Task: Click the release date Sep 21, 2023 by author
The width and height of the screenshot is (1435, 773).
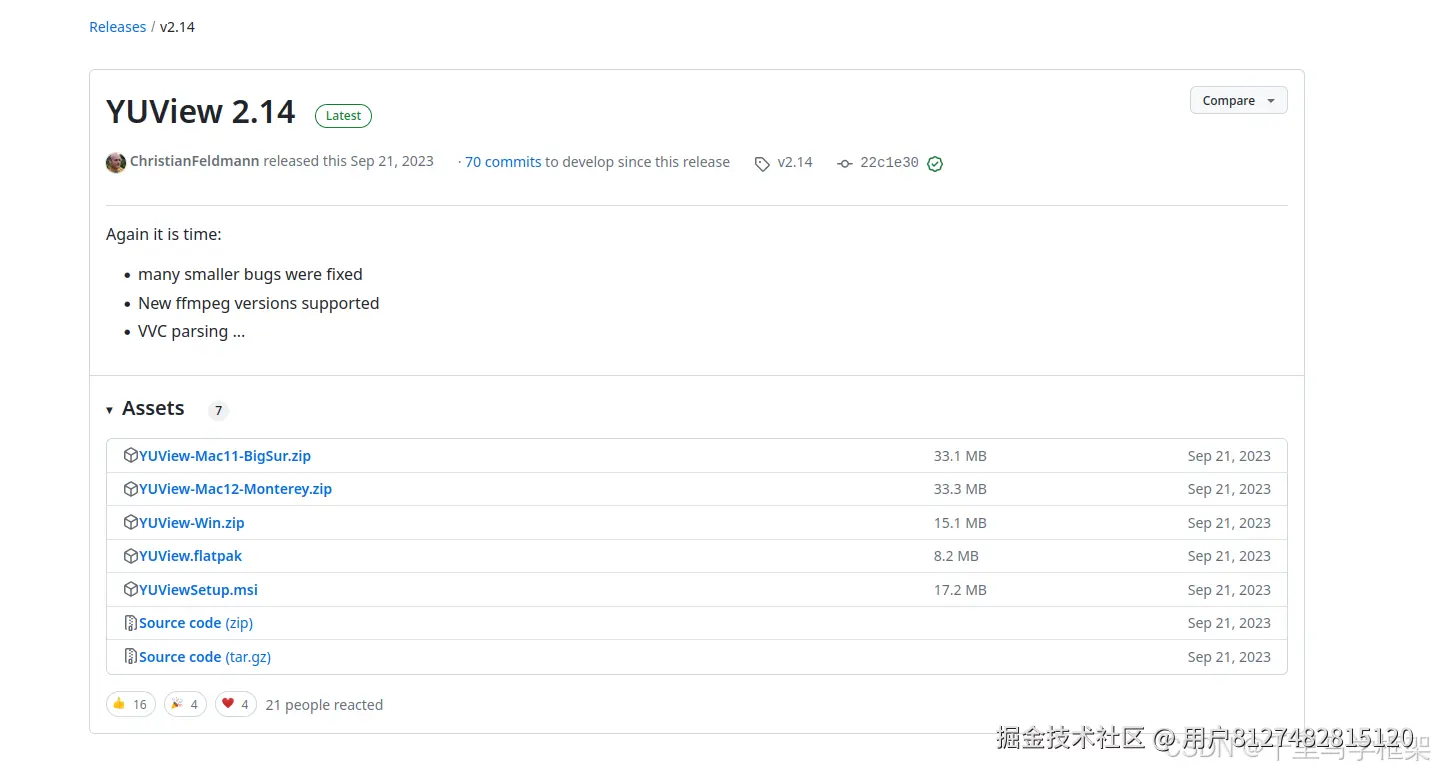Action: pos(392,161)
